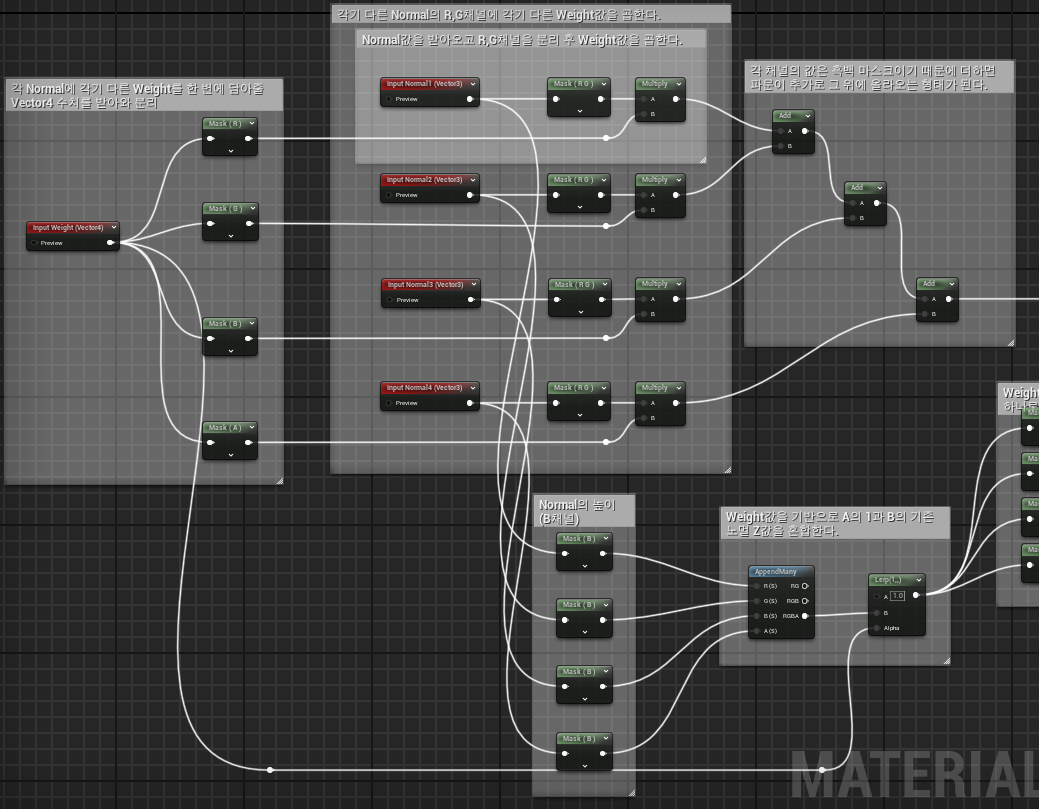Viewport: 1039px width, 809px height.
Task: Select comment starting '각 채널의 값은'
Action: (x=879, y=78)
